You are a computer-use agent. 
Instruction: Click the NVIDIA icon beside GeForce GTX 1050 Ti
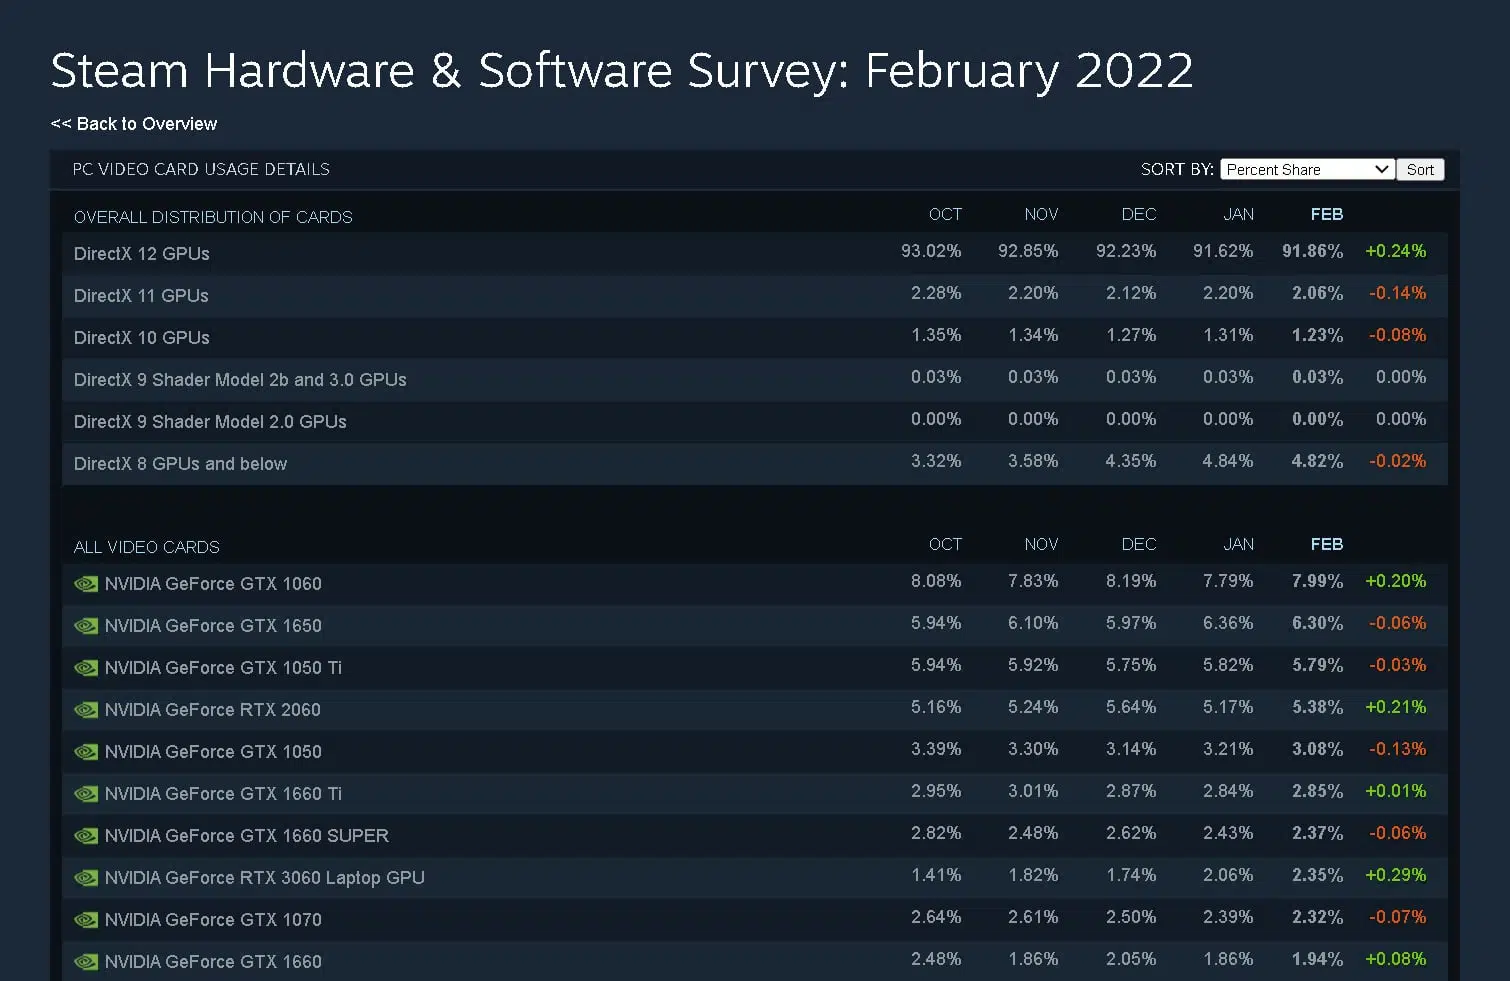(86, 668)
